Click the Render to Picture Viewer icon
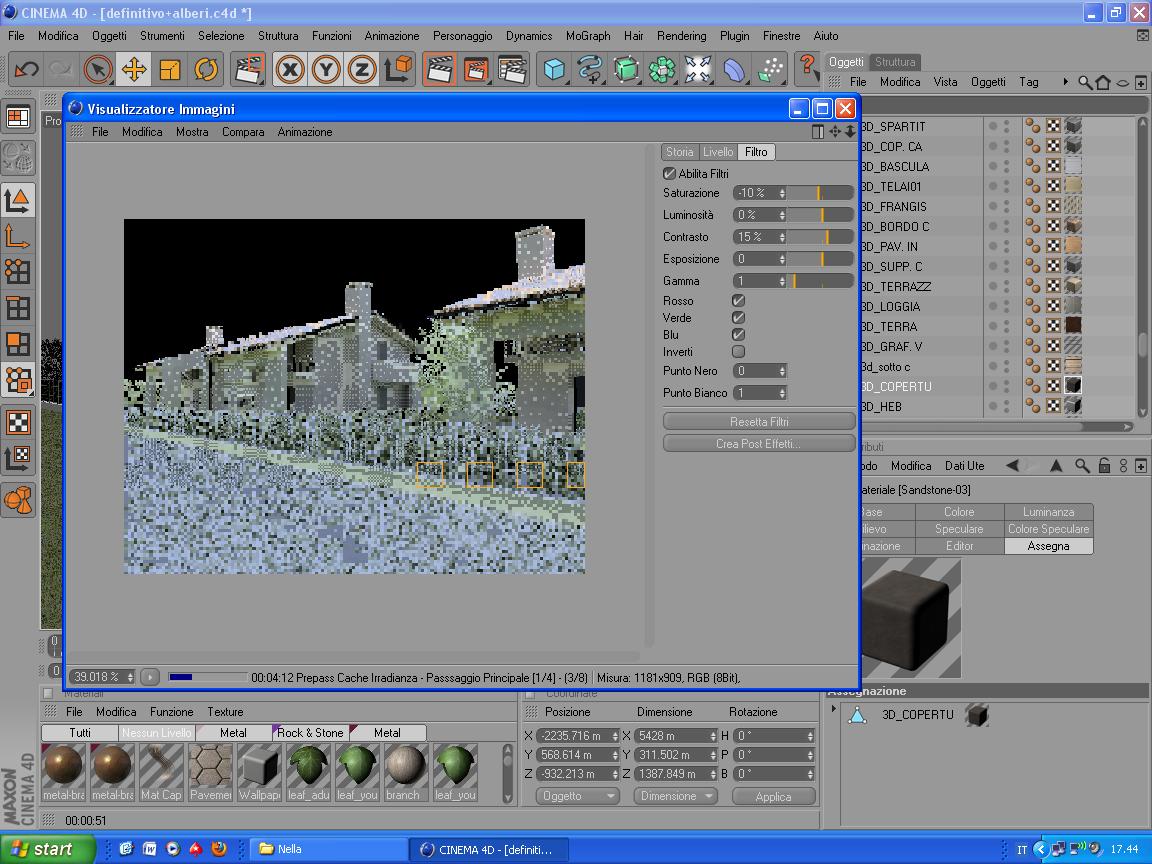The image size is (1152, 864). pyautogui.click(x=476, y=69)
